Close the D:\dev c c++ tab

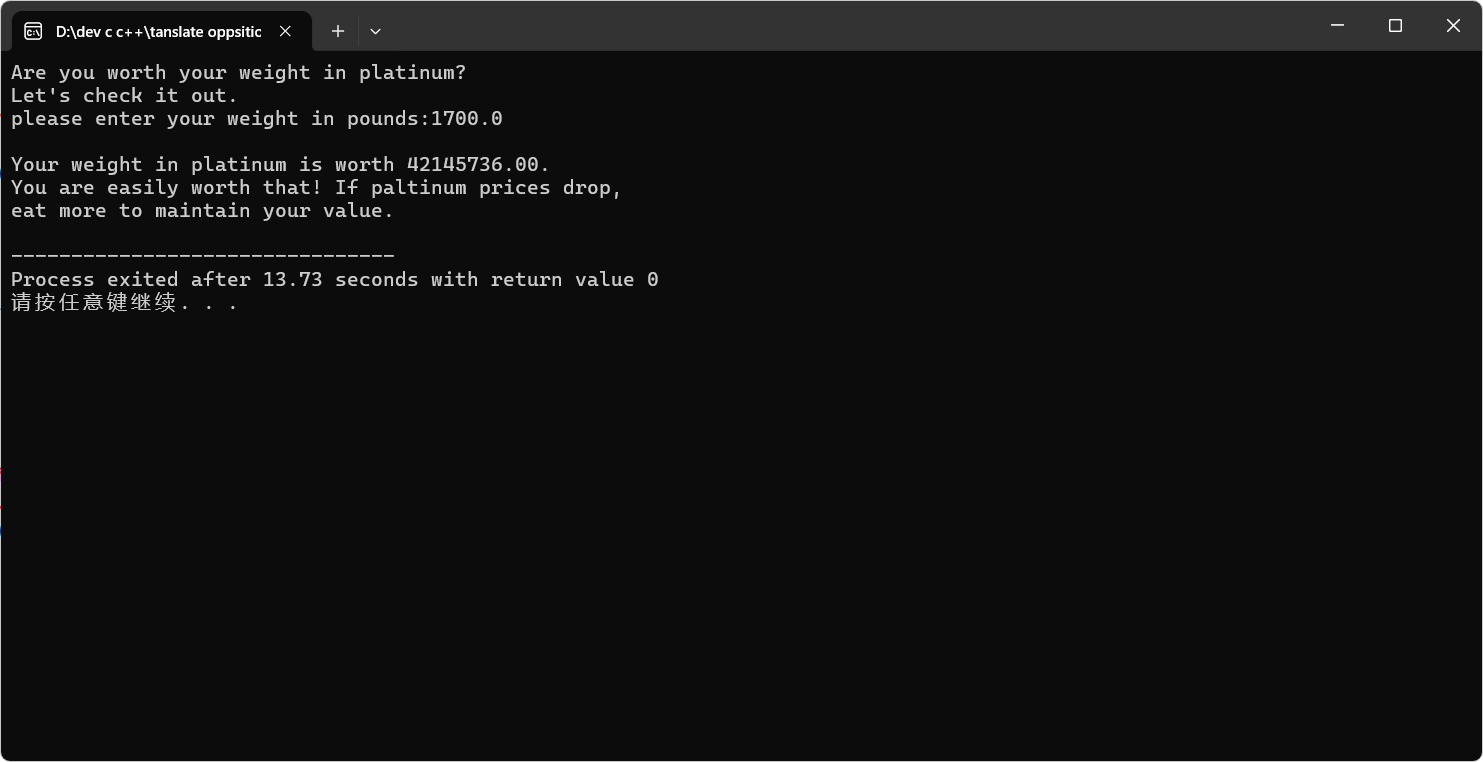point(285,31)
